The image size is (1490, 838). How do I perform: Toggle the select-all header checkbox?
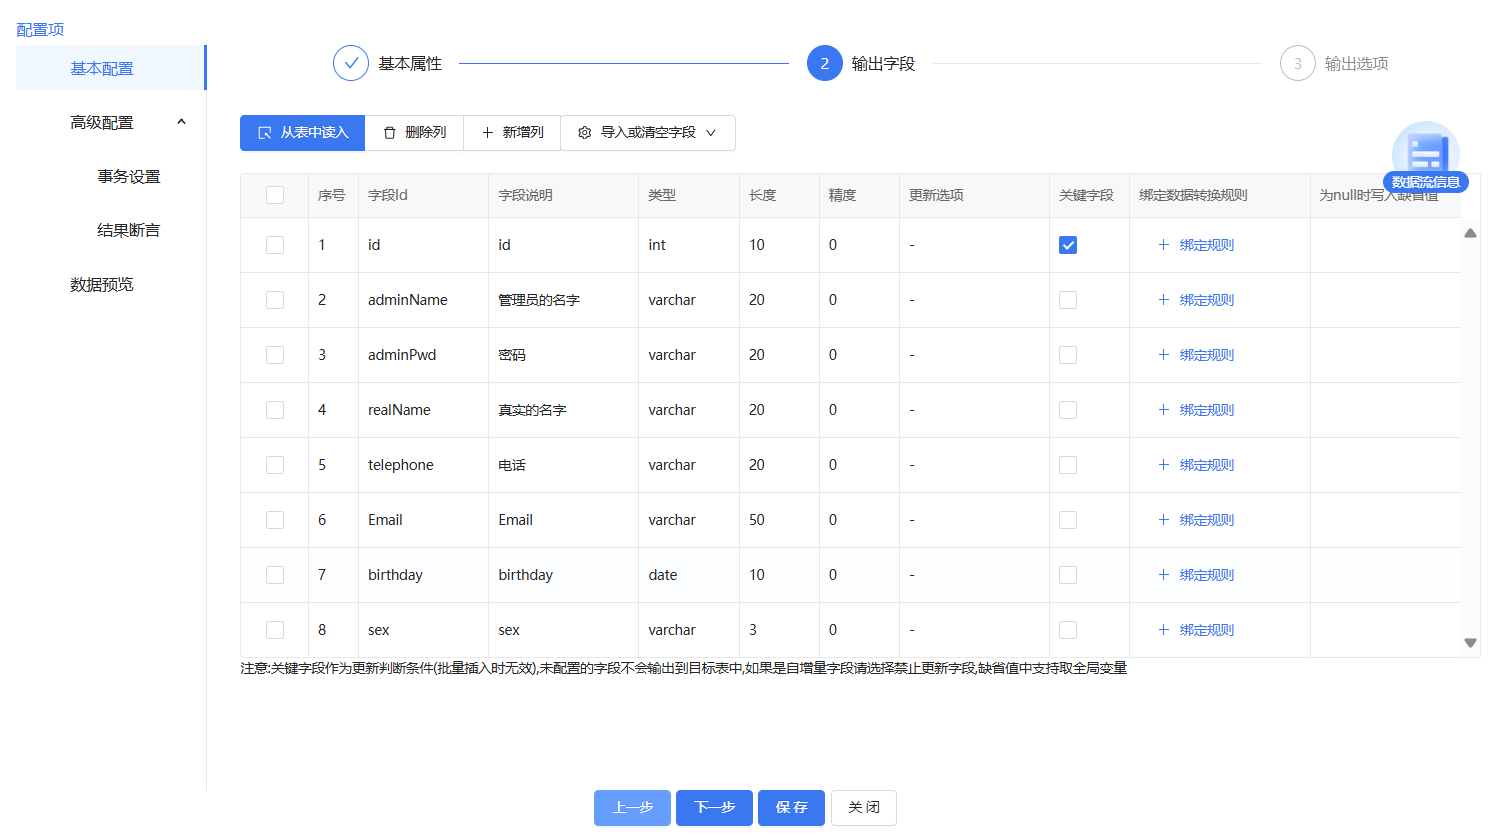pyautogui.click(x=275, y=195)
